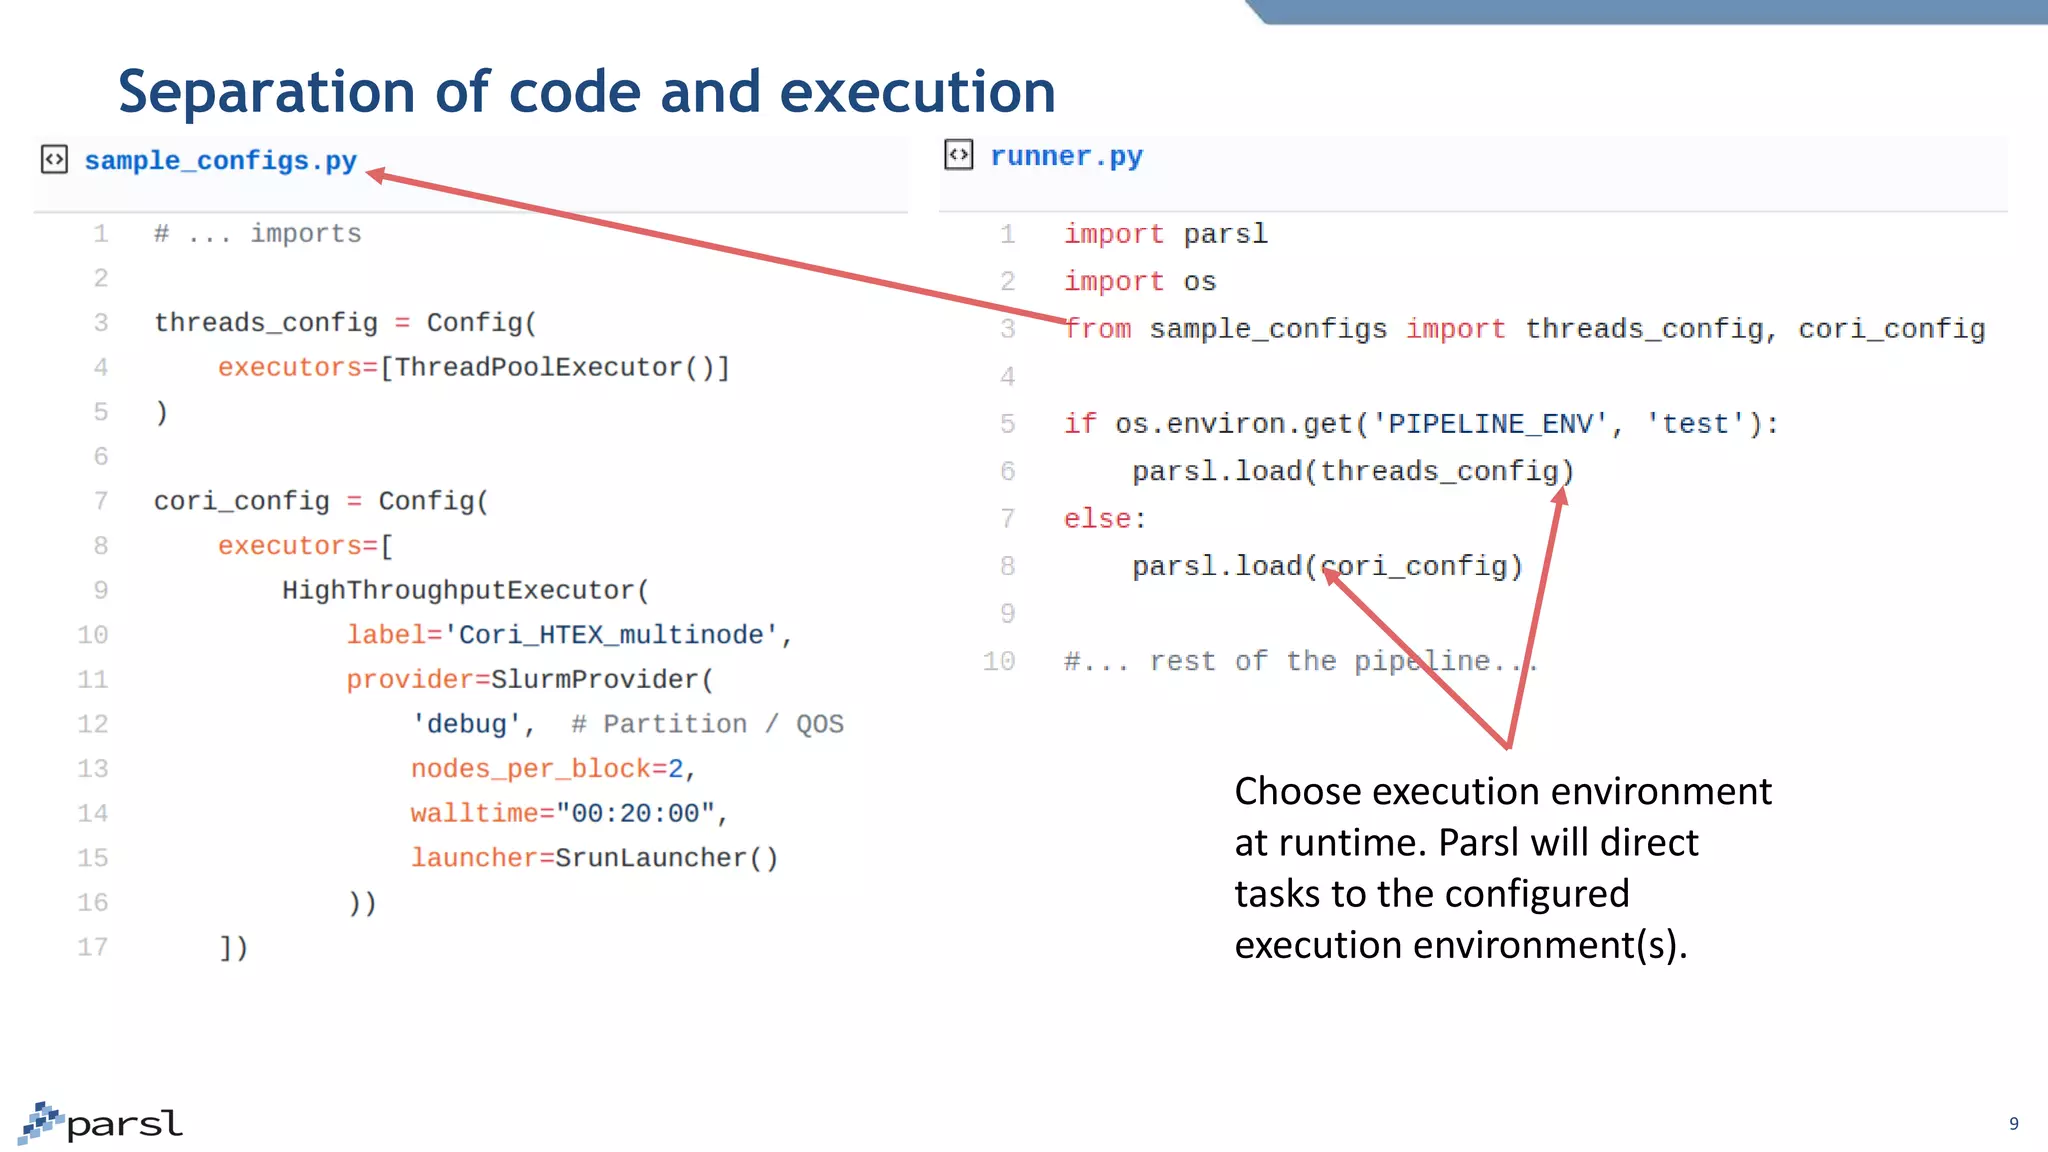Click the 'Choose execution environment' annotation text
Viewport: 2048px width, 1152px height.
[1503, 867]
